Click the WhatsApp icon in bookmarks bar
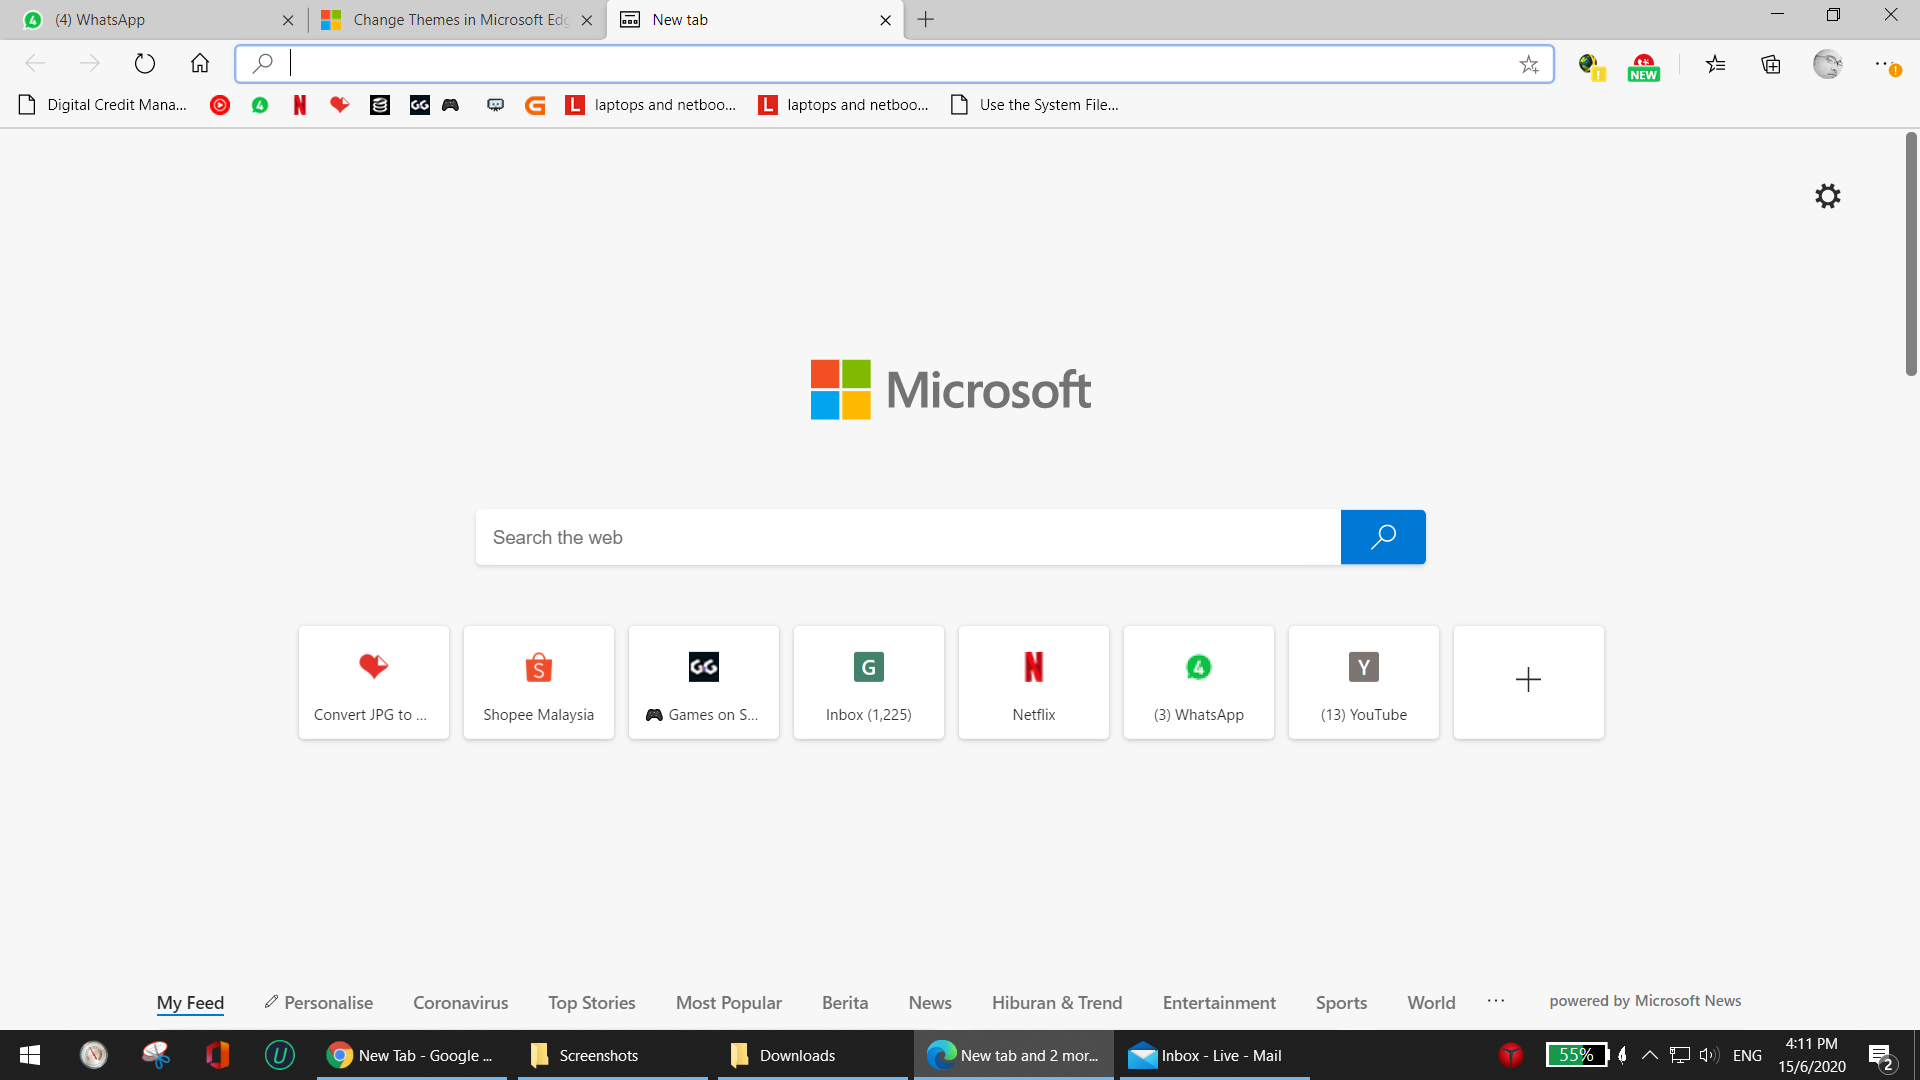 coord(260,104)
